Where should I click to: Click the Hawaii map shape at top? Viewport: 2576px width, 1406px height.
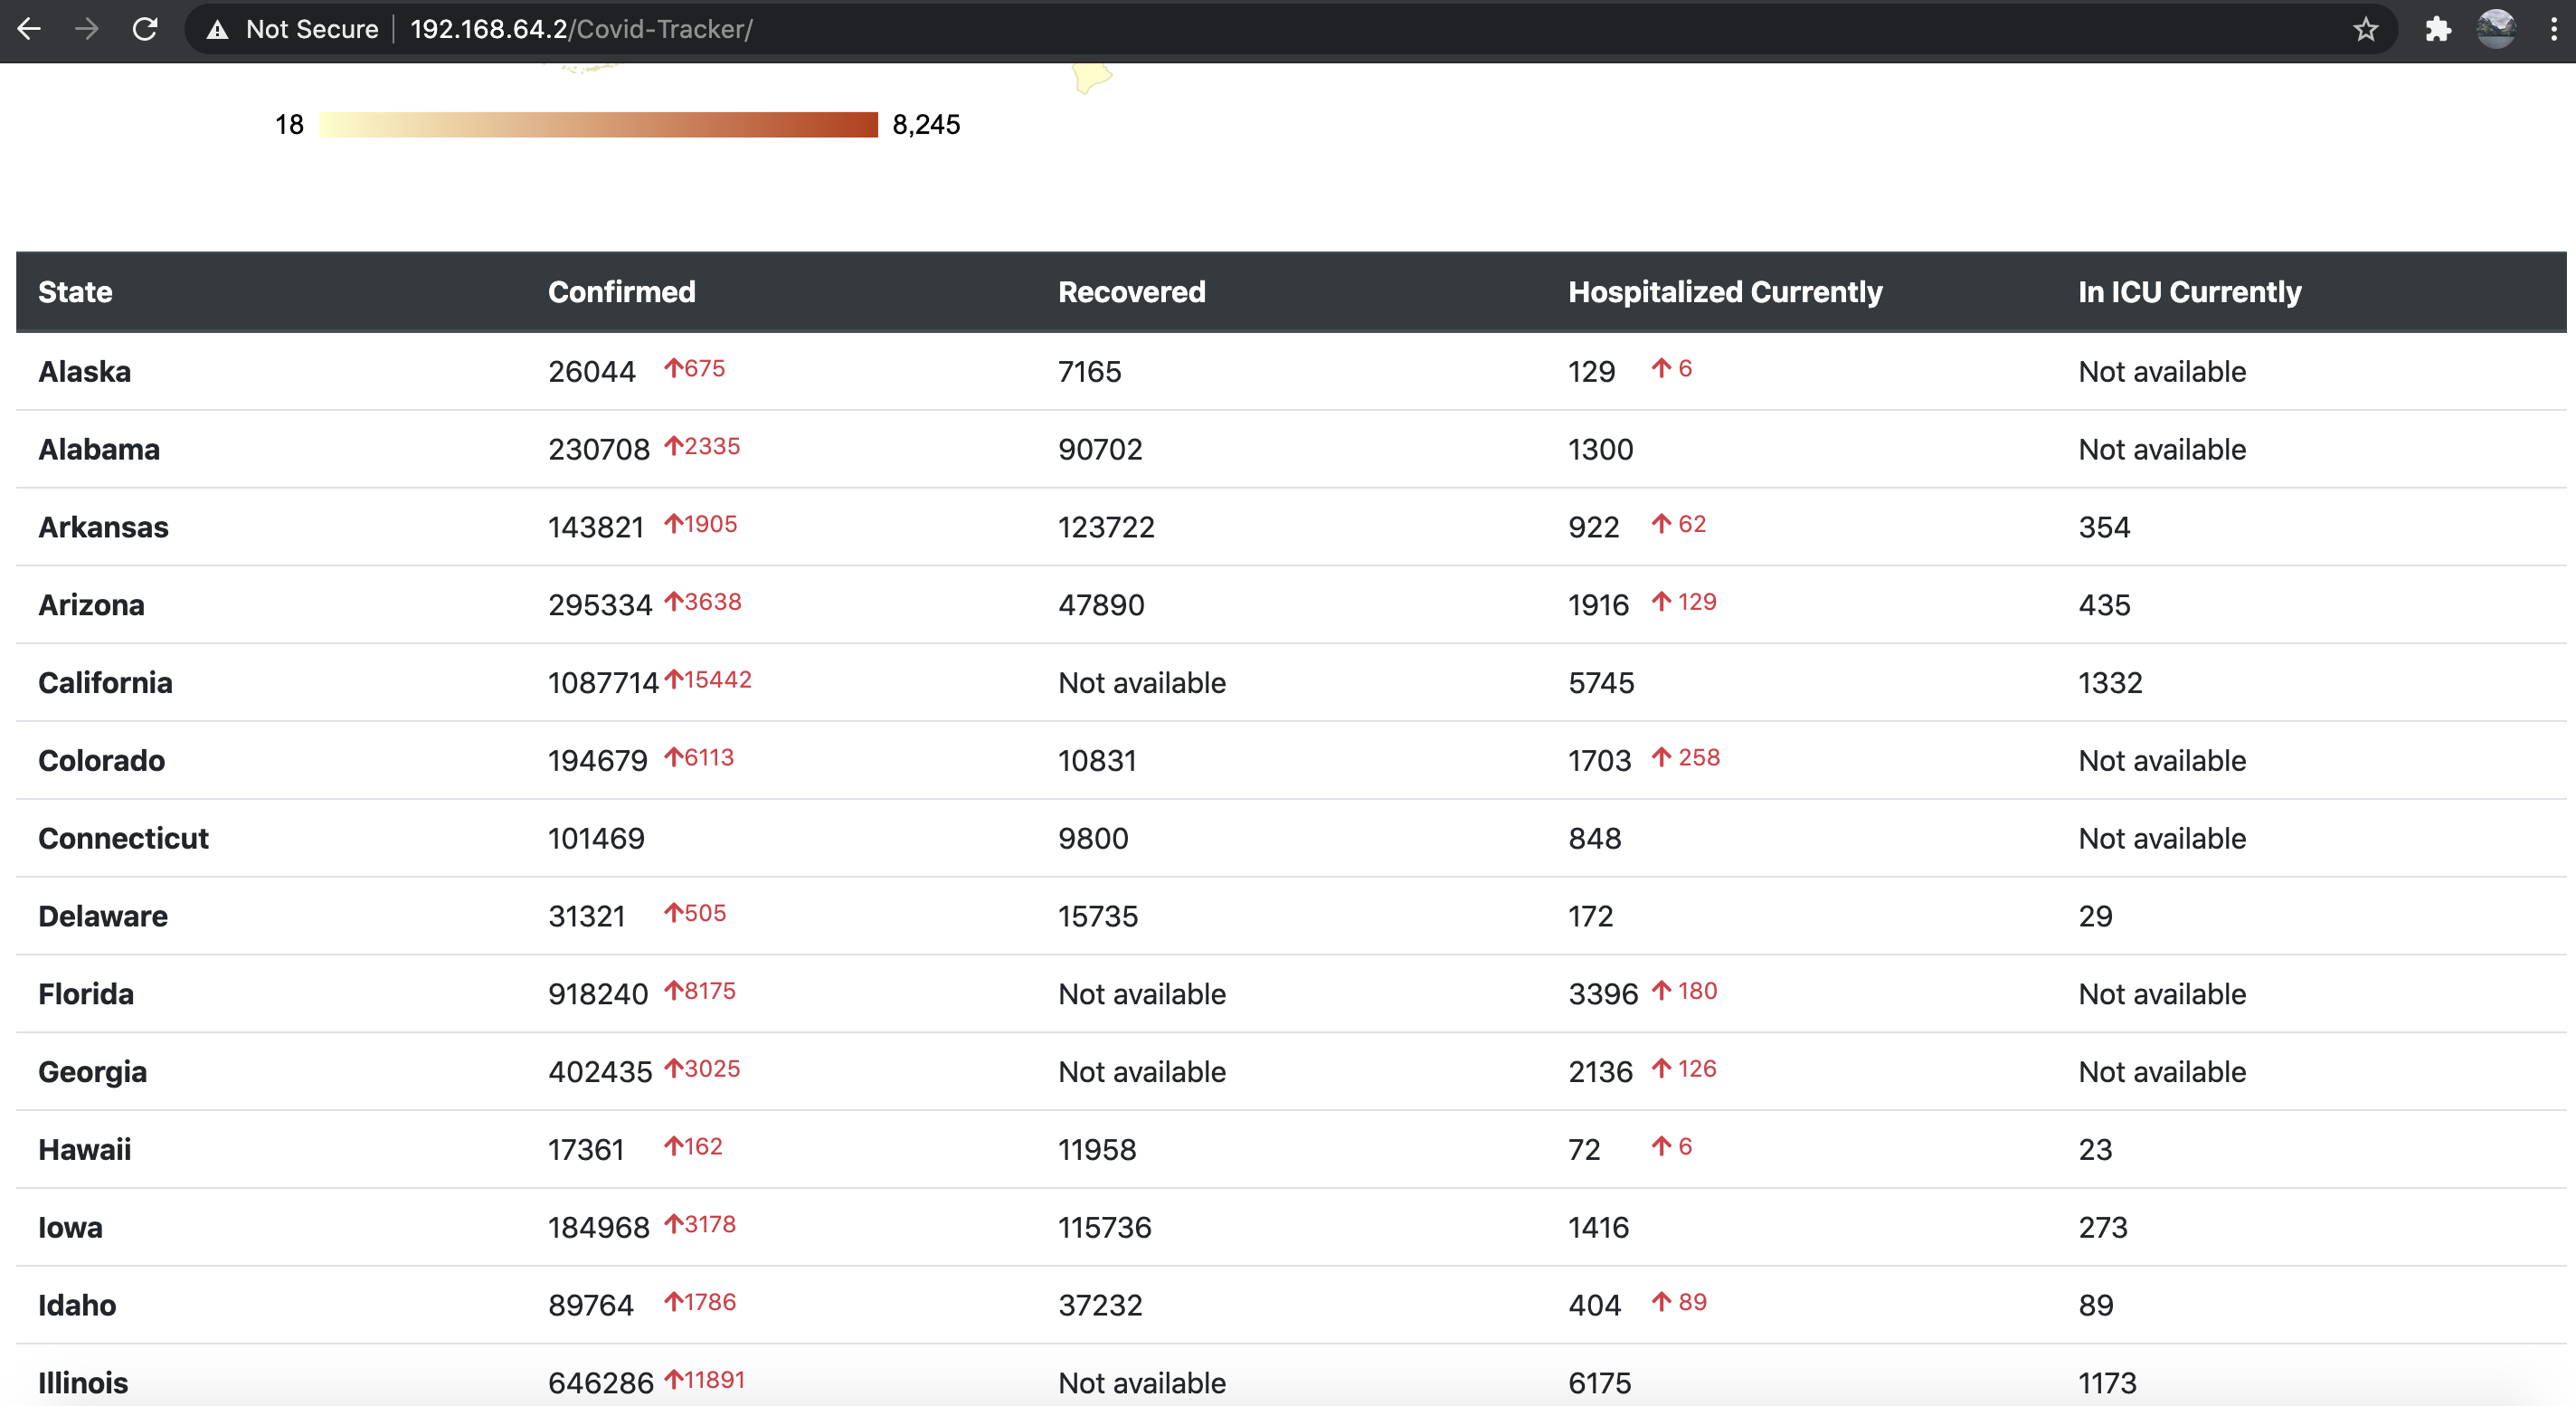1091,77
